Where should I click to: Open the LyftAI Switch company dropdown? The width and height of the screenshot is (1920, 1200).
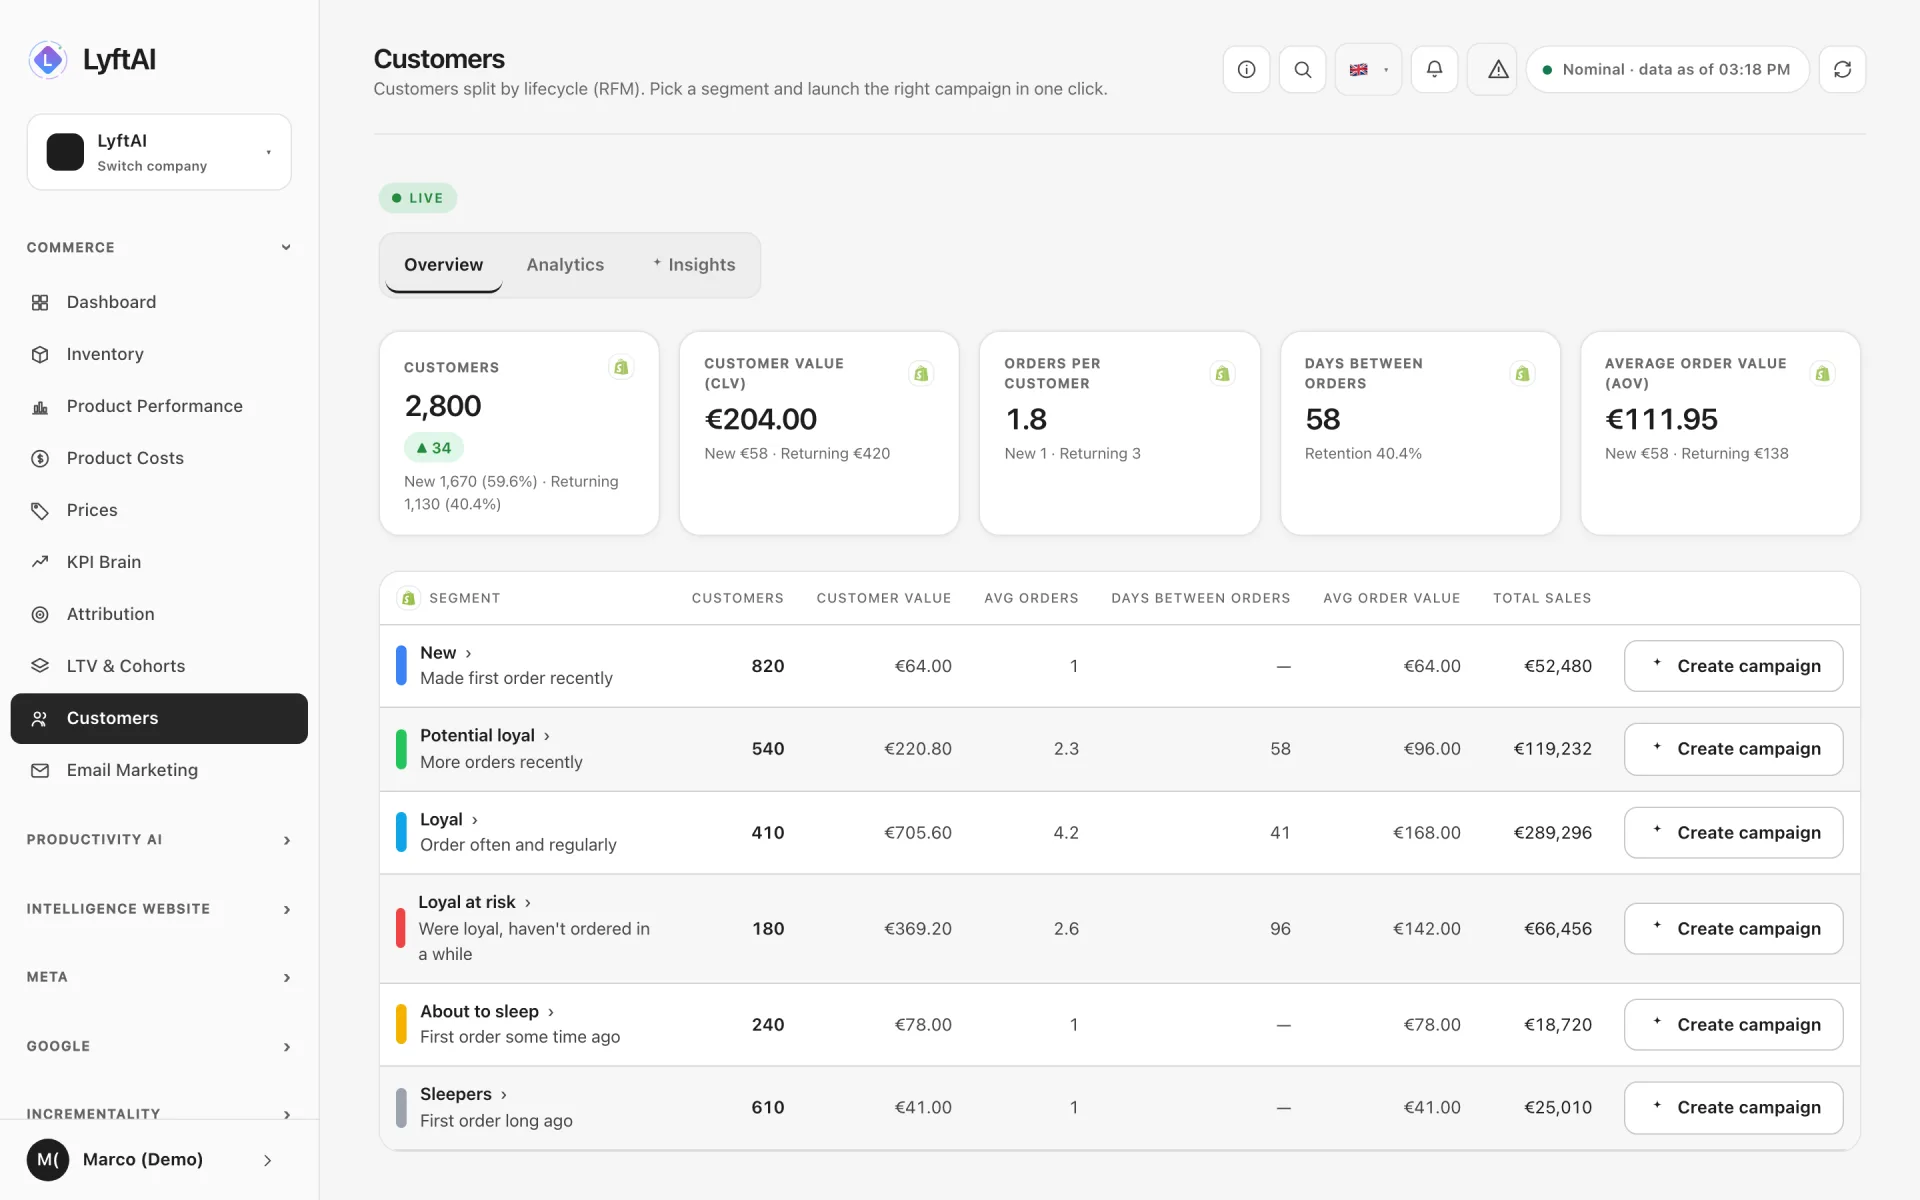[x=159, y=152]
